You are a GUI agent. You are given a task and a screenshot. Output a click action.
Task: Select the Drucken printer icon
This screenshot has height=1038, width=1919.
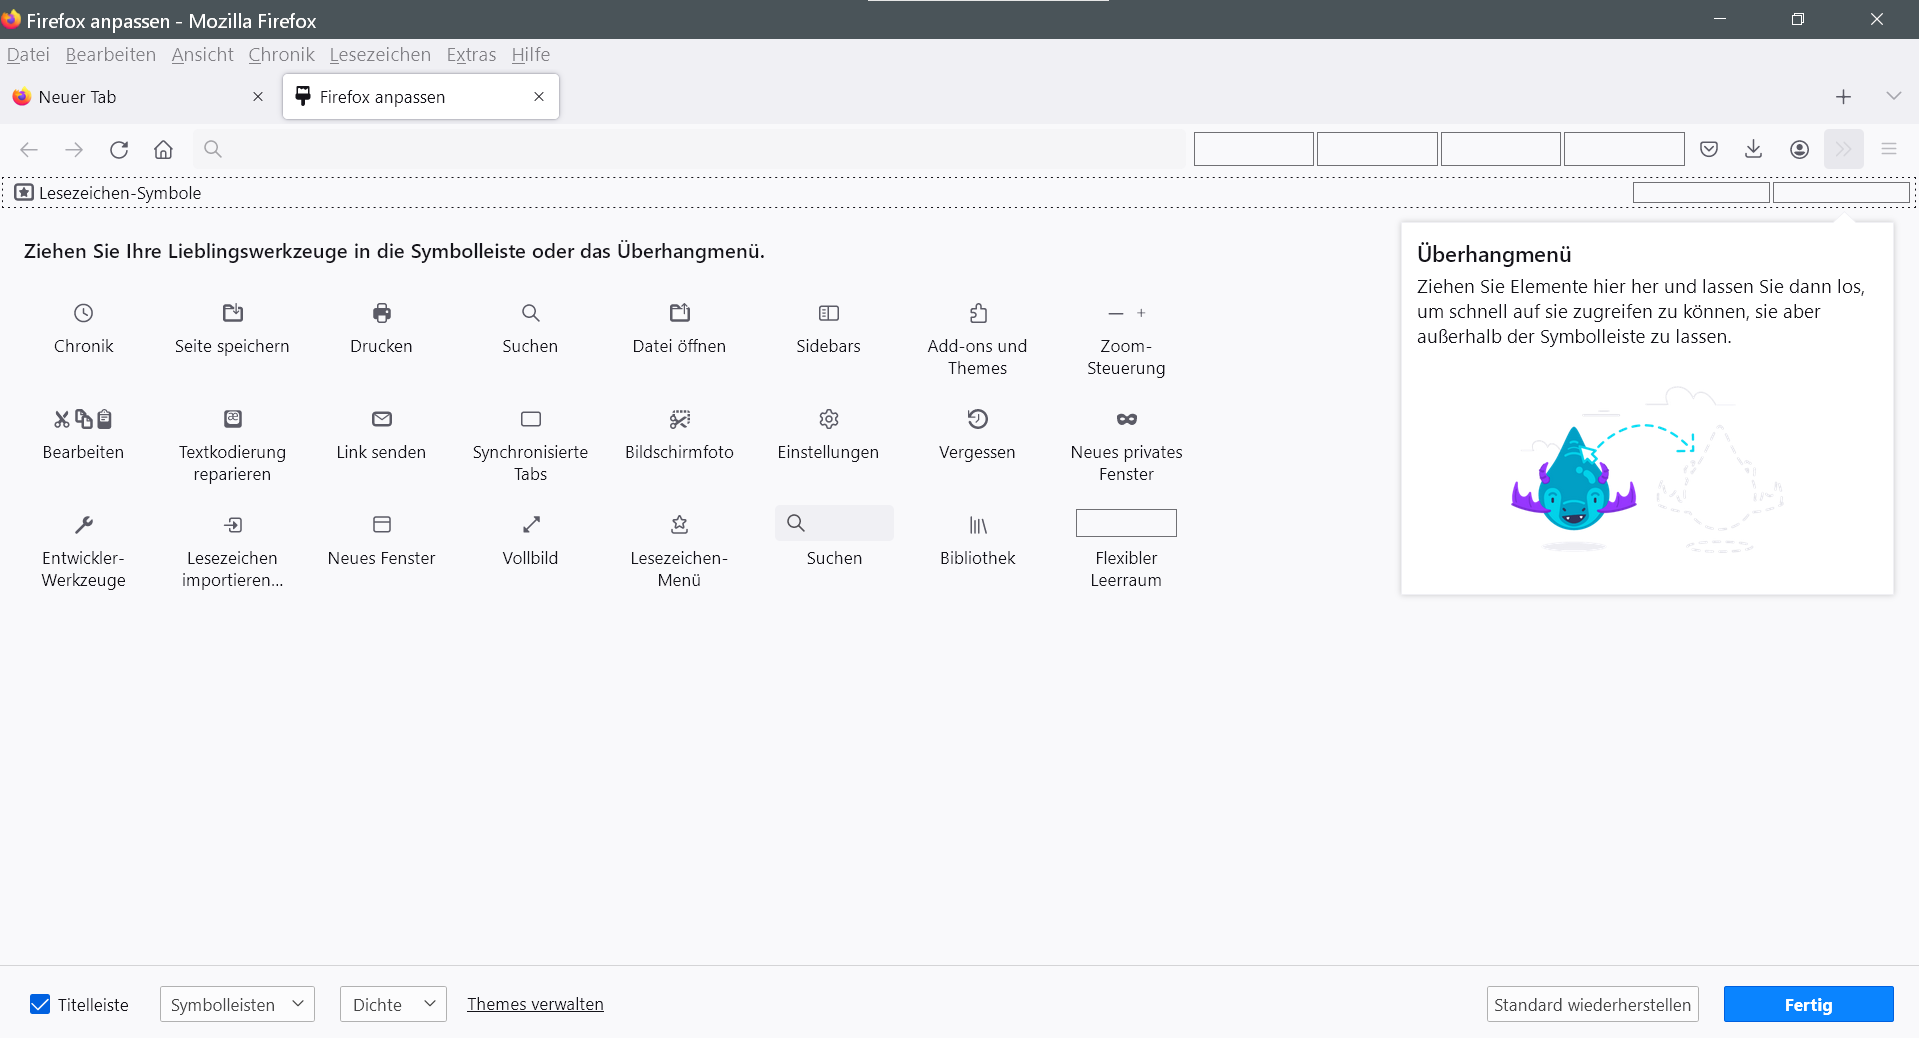pos(381,313)
